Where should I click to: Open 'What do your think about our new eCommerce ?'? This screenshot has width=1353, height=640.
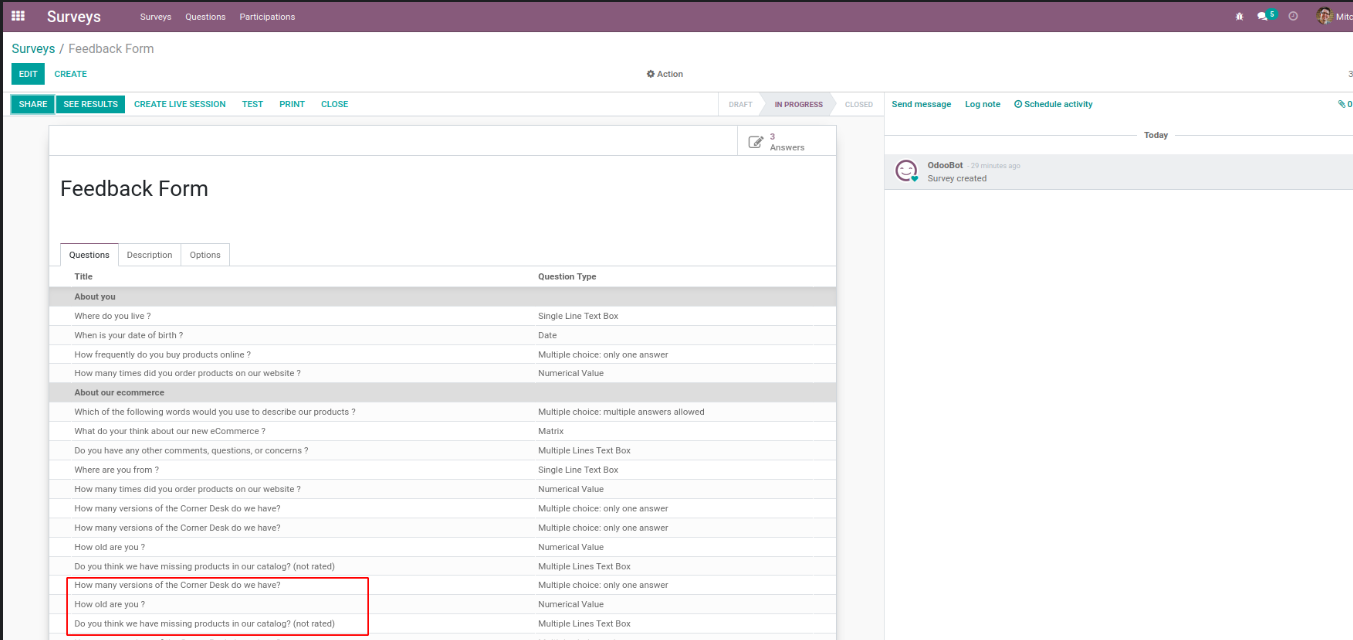442,431
